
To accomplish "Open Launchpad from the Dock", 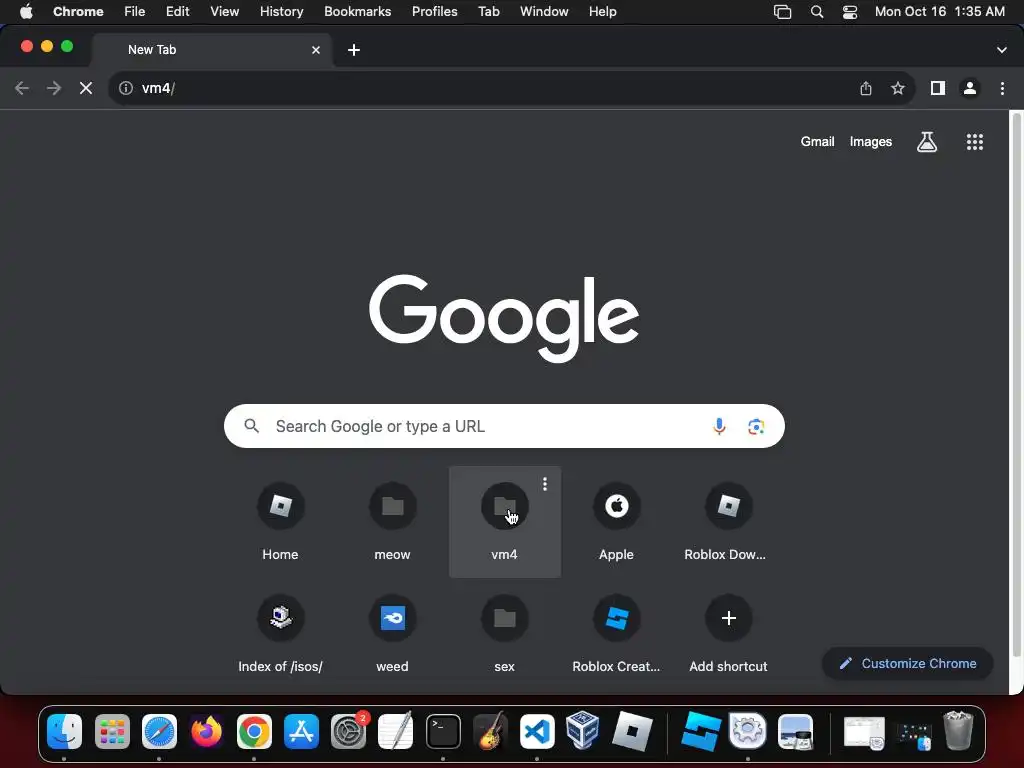I will click(112, 731).
